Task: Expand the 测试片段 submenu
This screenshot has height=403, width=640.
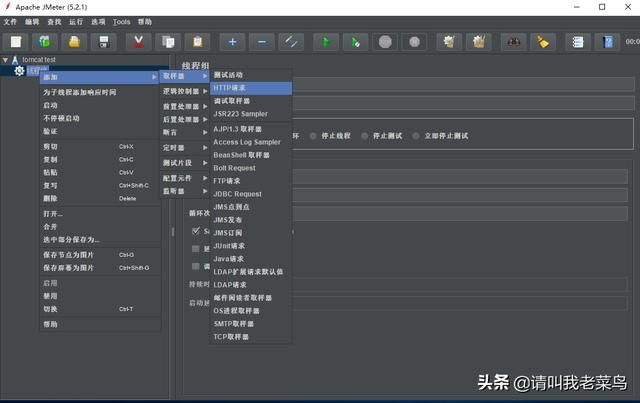Action: (x=185, y=163)
